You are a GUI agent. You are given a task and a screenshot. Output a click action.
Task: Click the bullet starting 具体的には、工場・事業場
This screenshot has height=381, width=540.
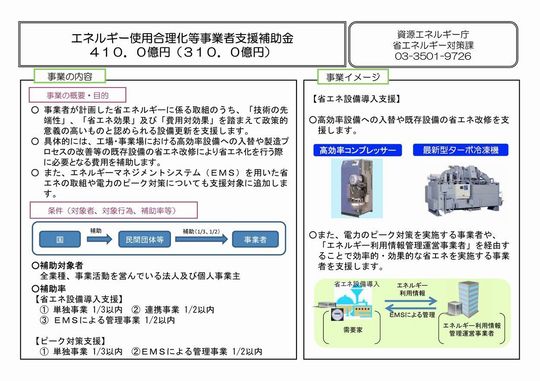pos(160,152)
